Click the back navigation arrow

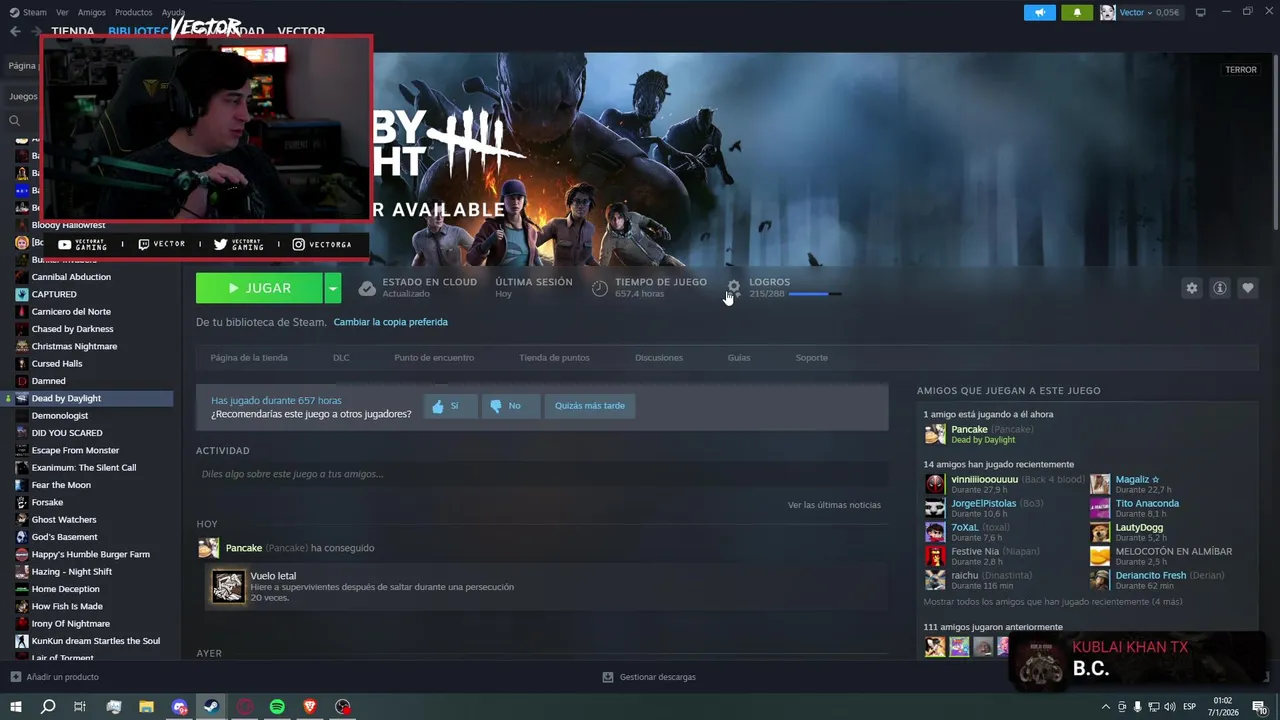[x=15, y=31]
